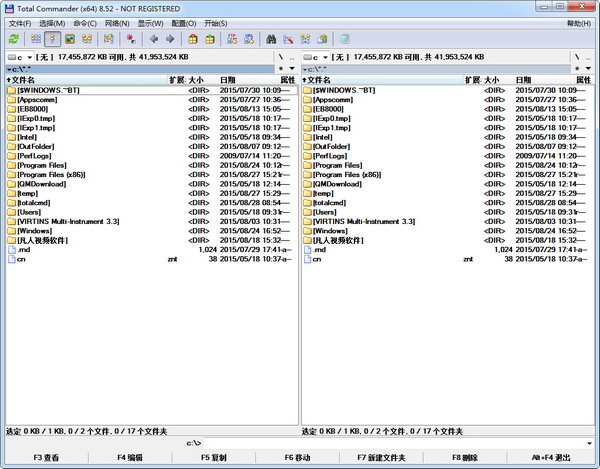Viewport: 600px width, 469px height.
Task: Toggle the full details view icon
Action: 52,39
